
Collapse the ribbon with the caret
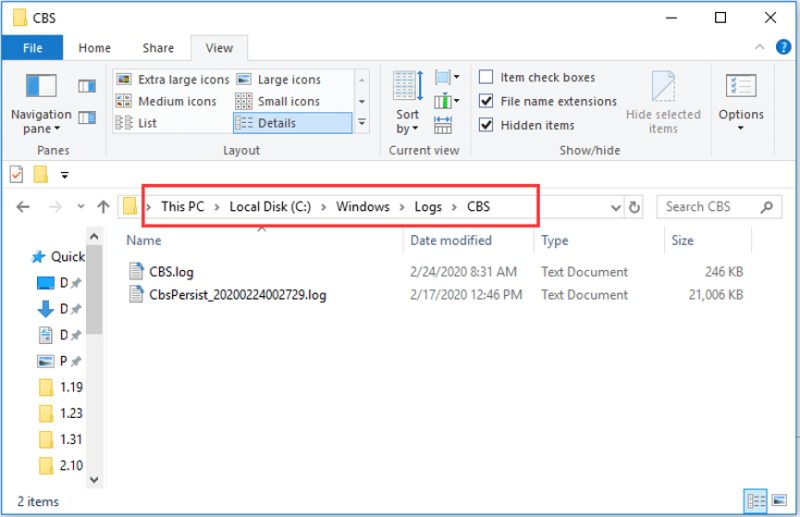pyautogui.click(x=759, y=47)
